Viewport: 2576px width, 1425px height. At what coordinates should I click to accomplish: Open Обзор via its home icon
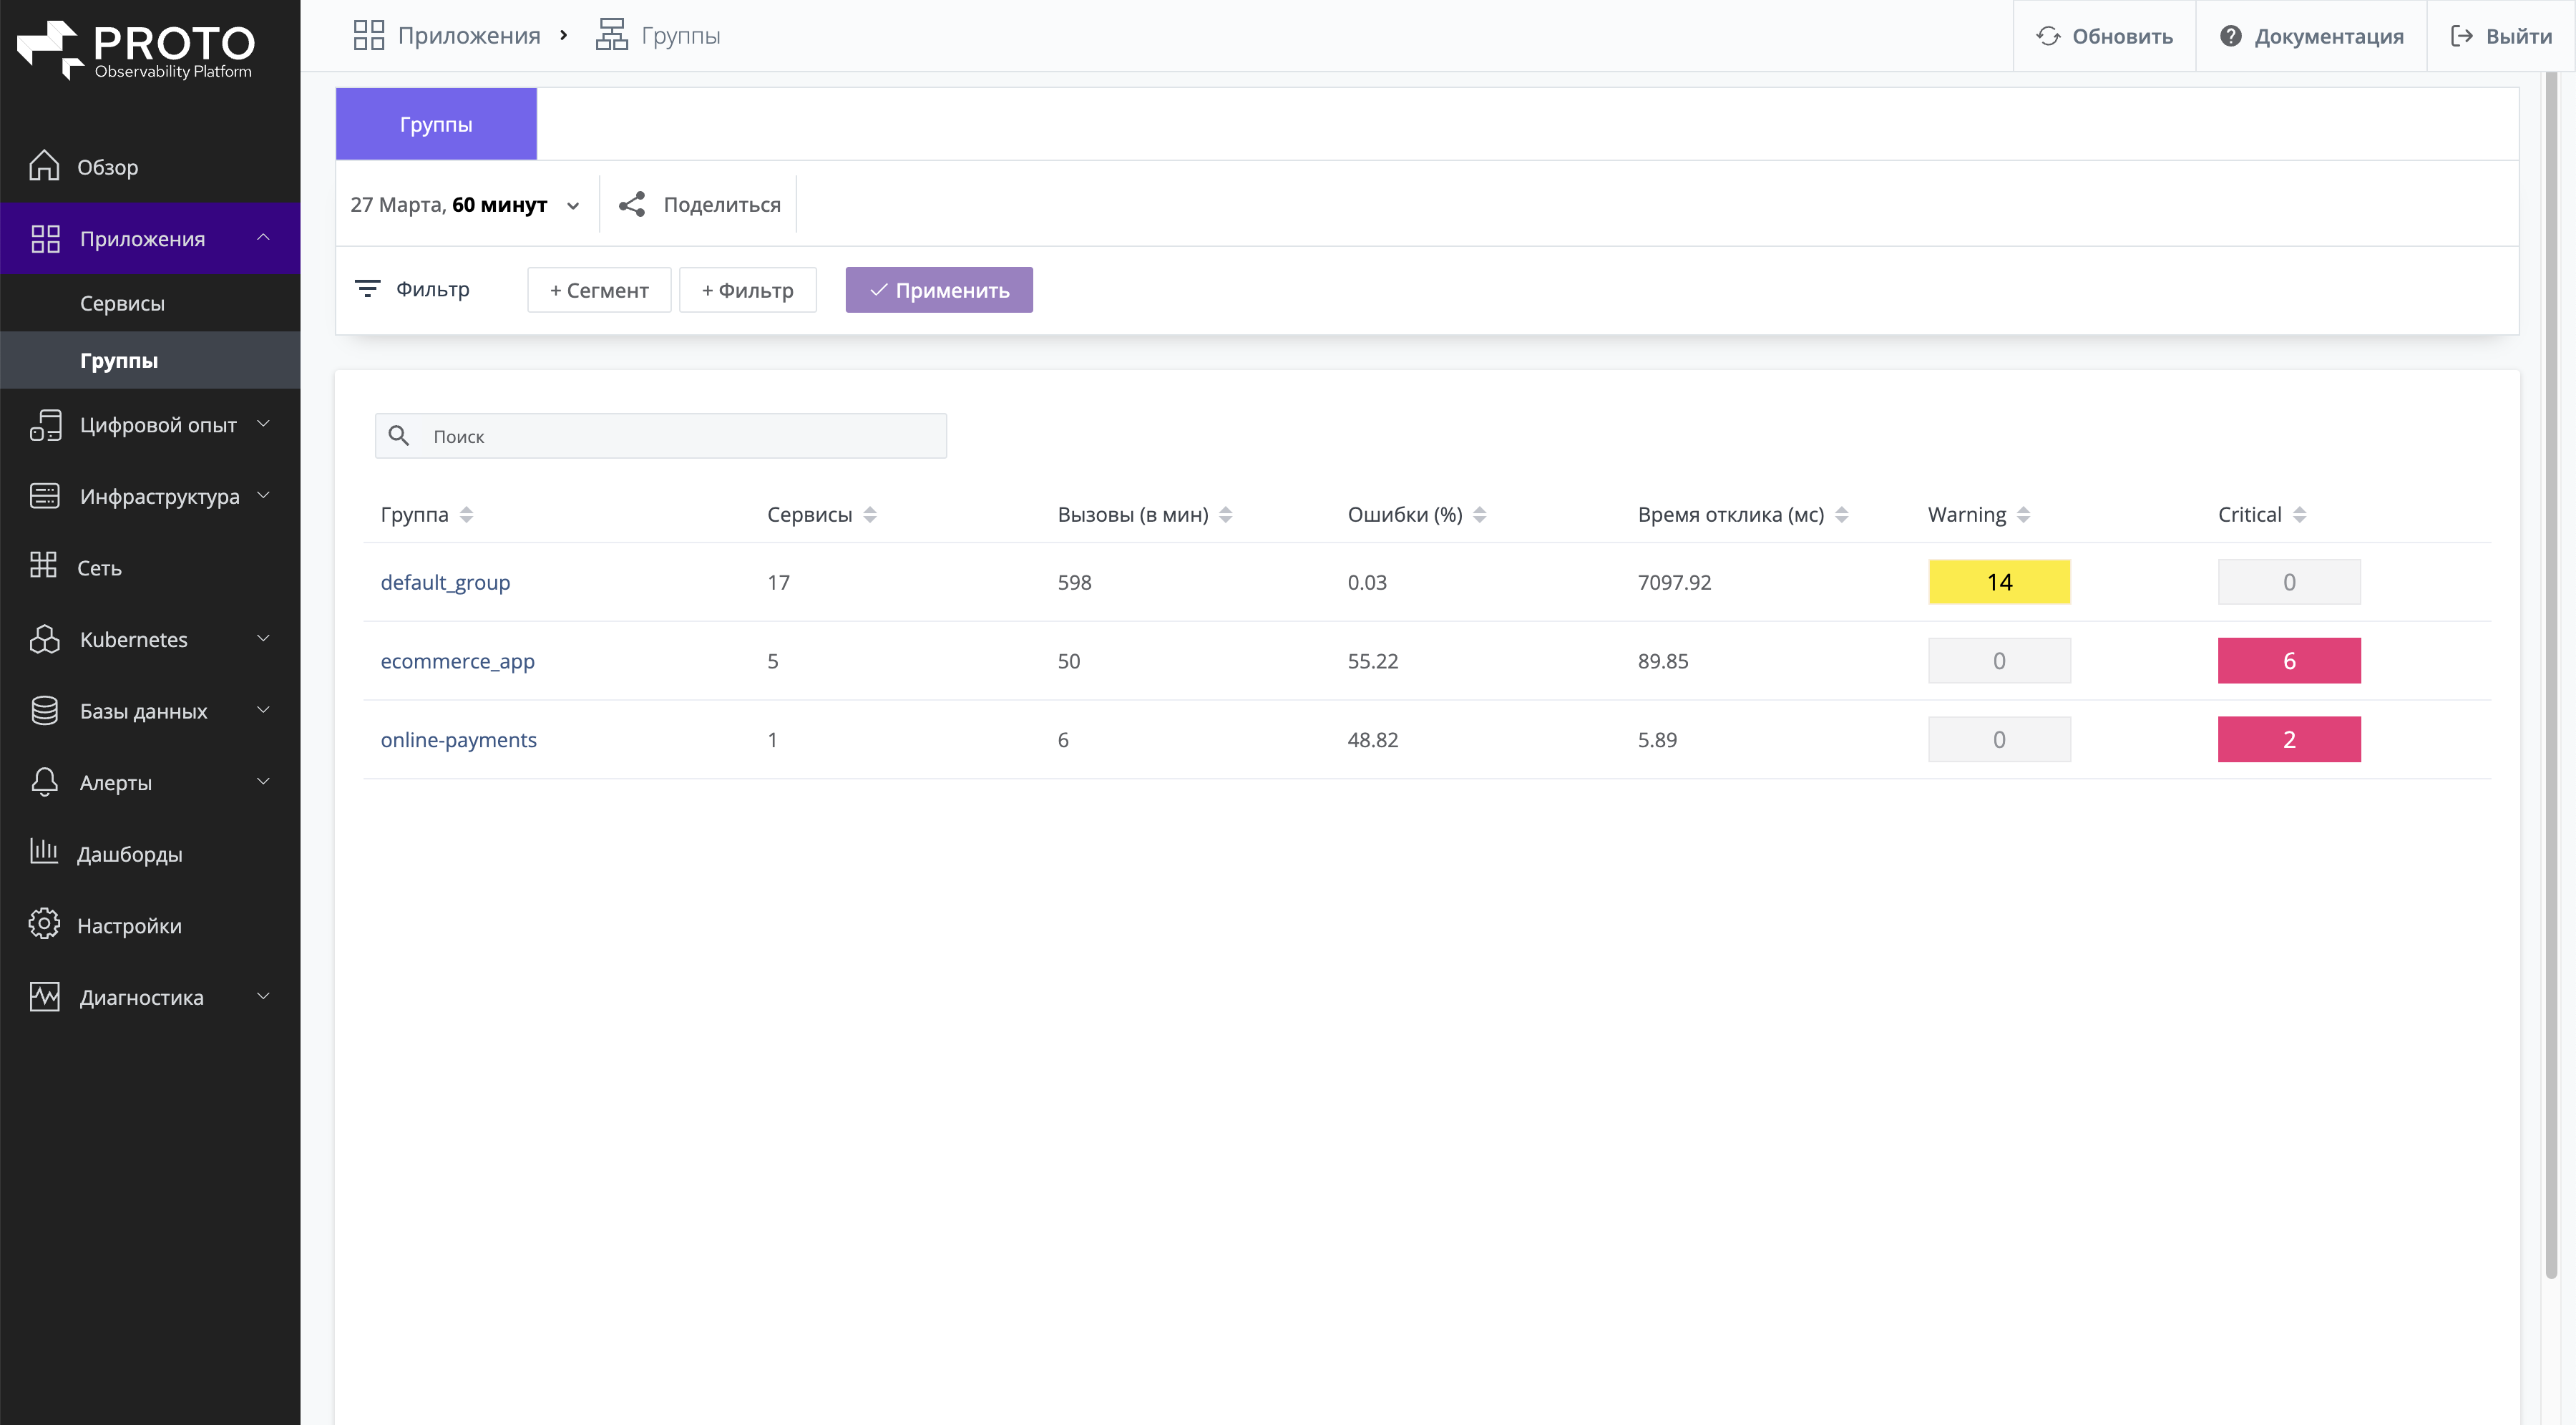click(x=44, y=166)
